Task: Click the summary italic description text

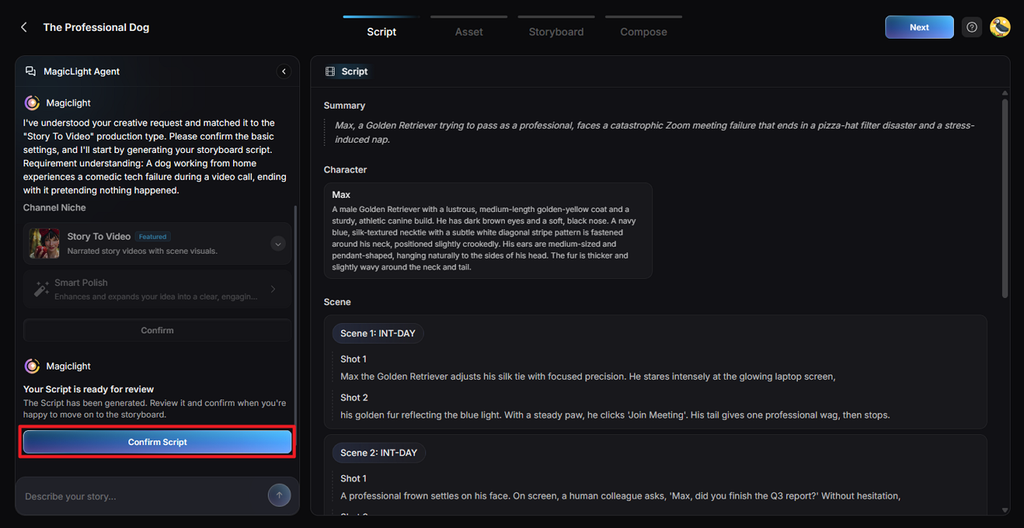Action: [655, 132]
